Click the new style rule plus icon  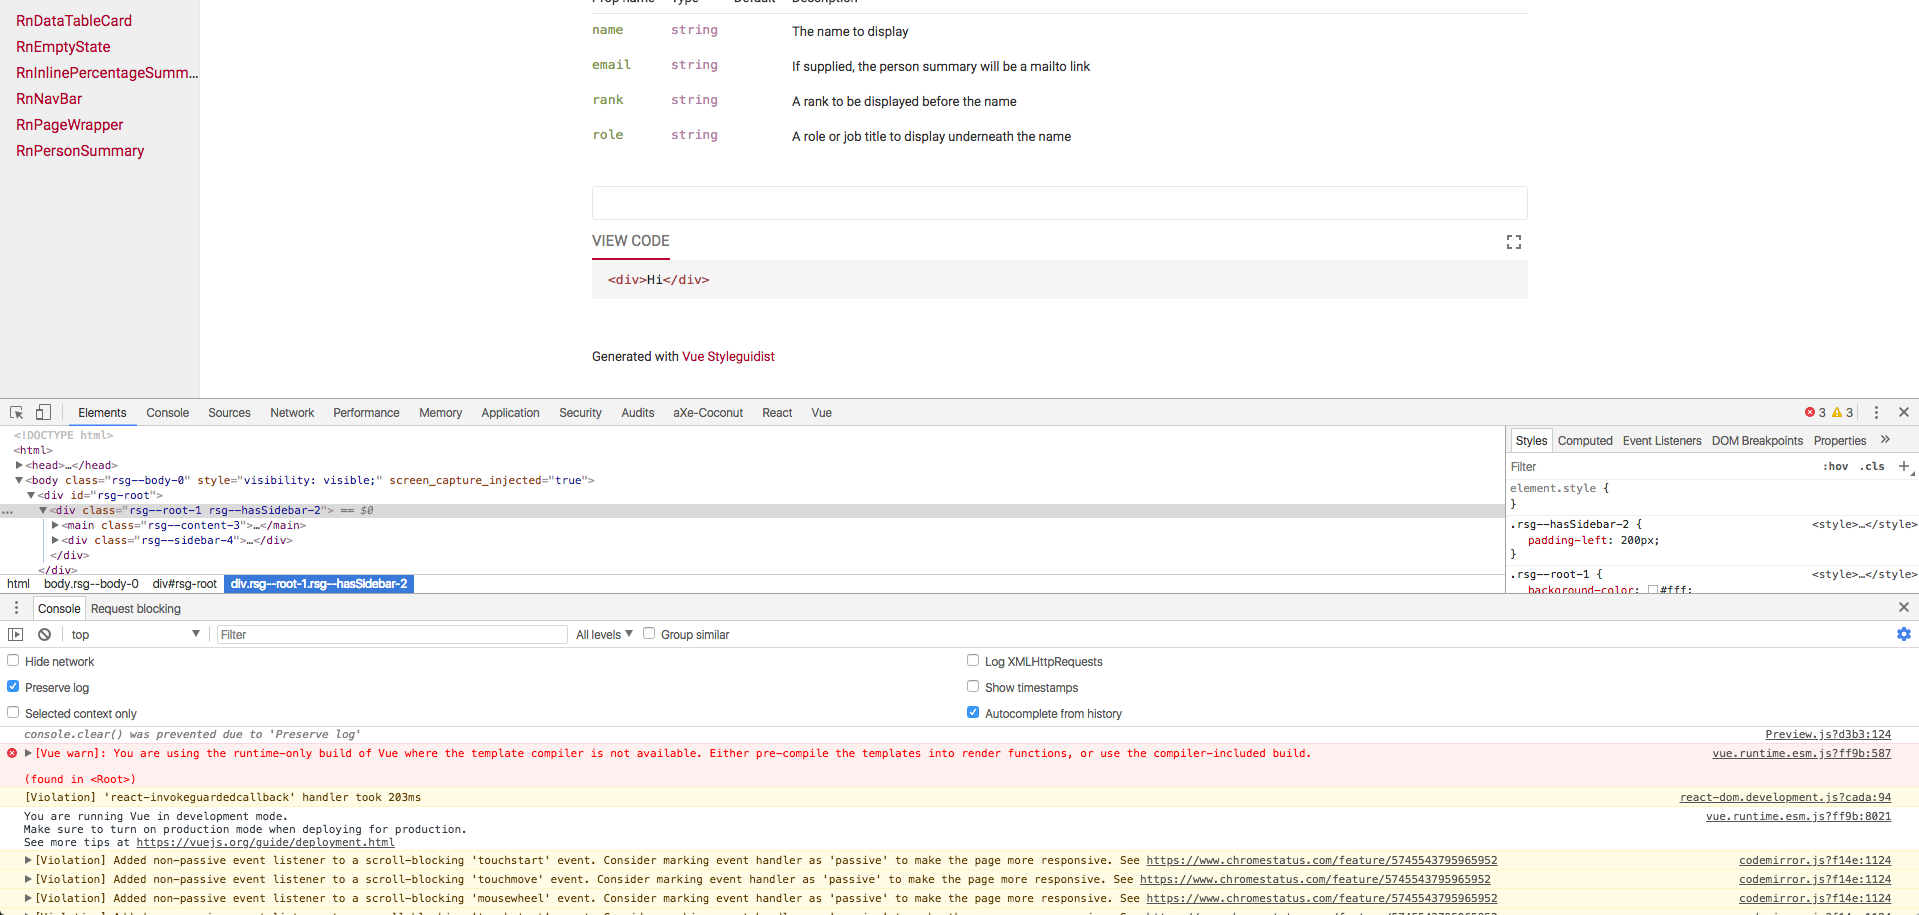point(1904,466)
